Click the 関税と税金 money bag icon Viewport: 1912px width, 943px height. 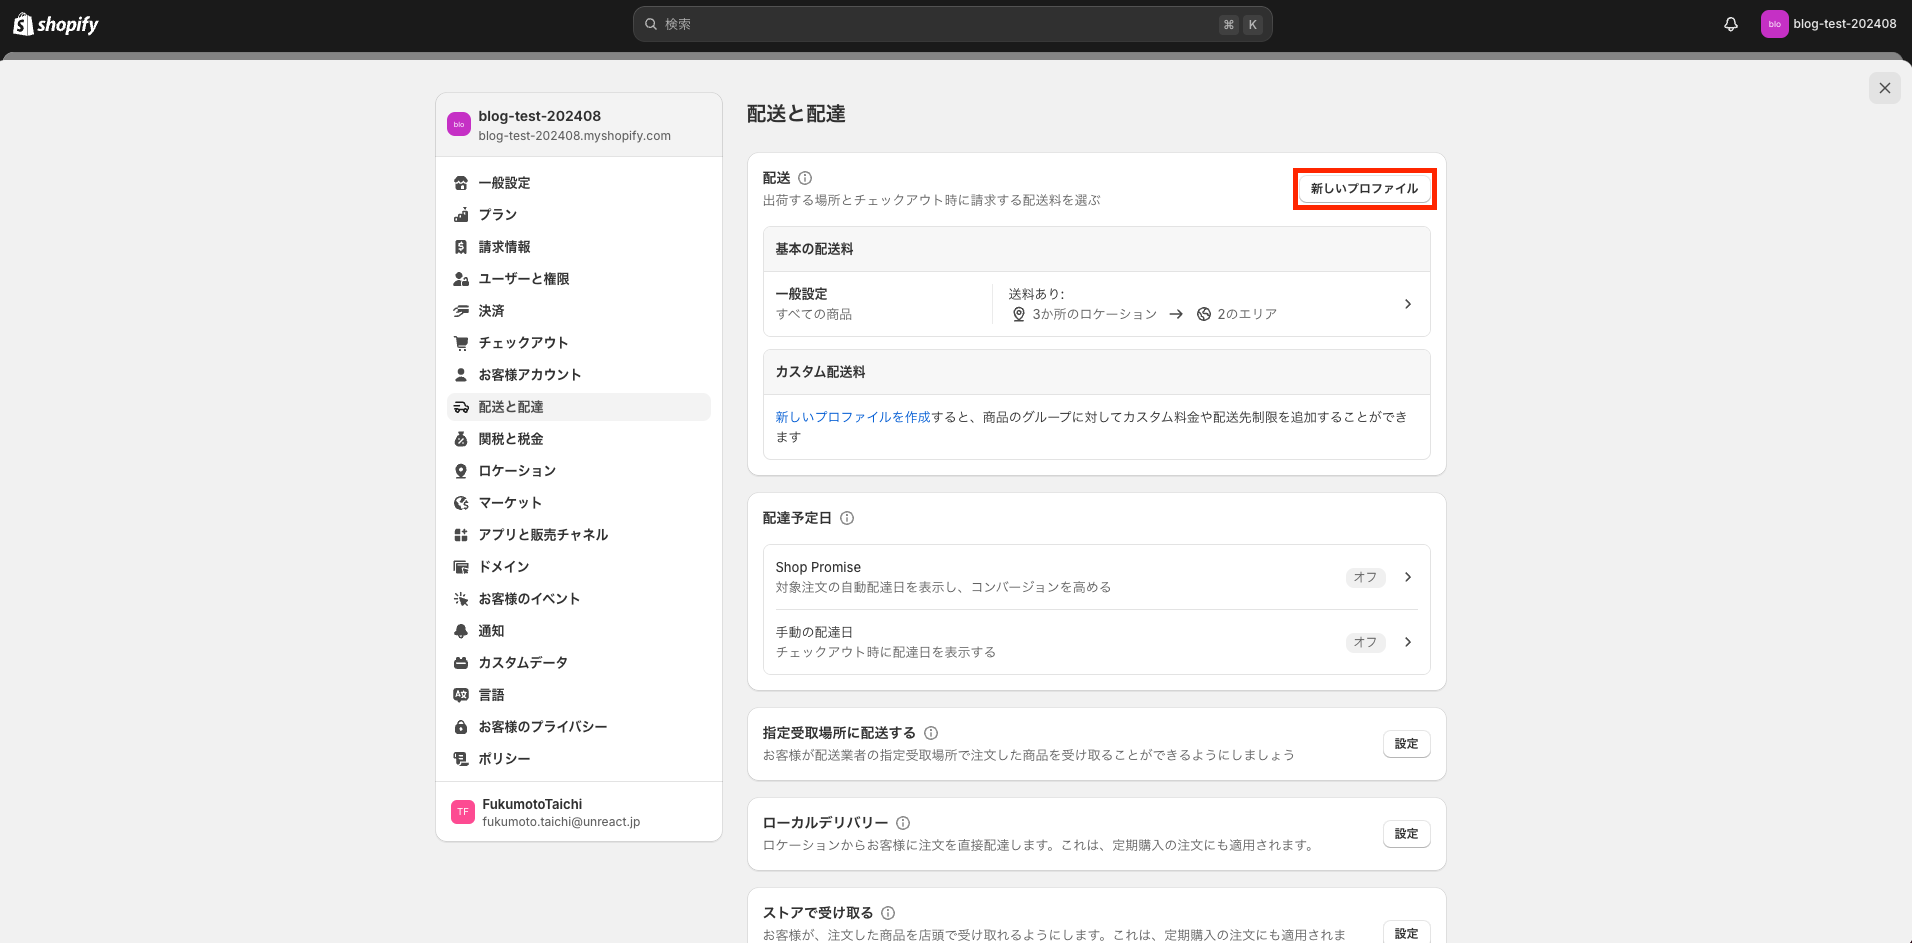click(x=461, y=439)
